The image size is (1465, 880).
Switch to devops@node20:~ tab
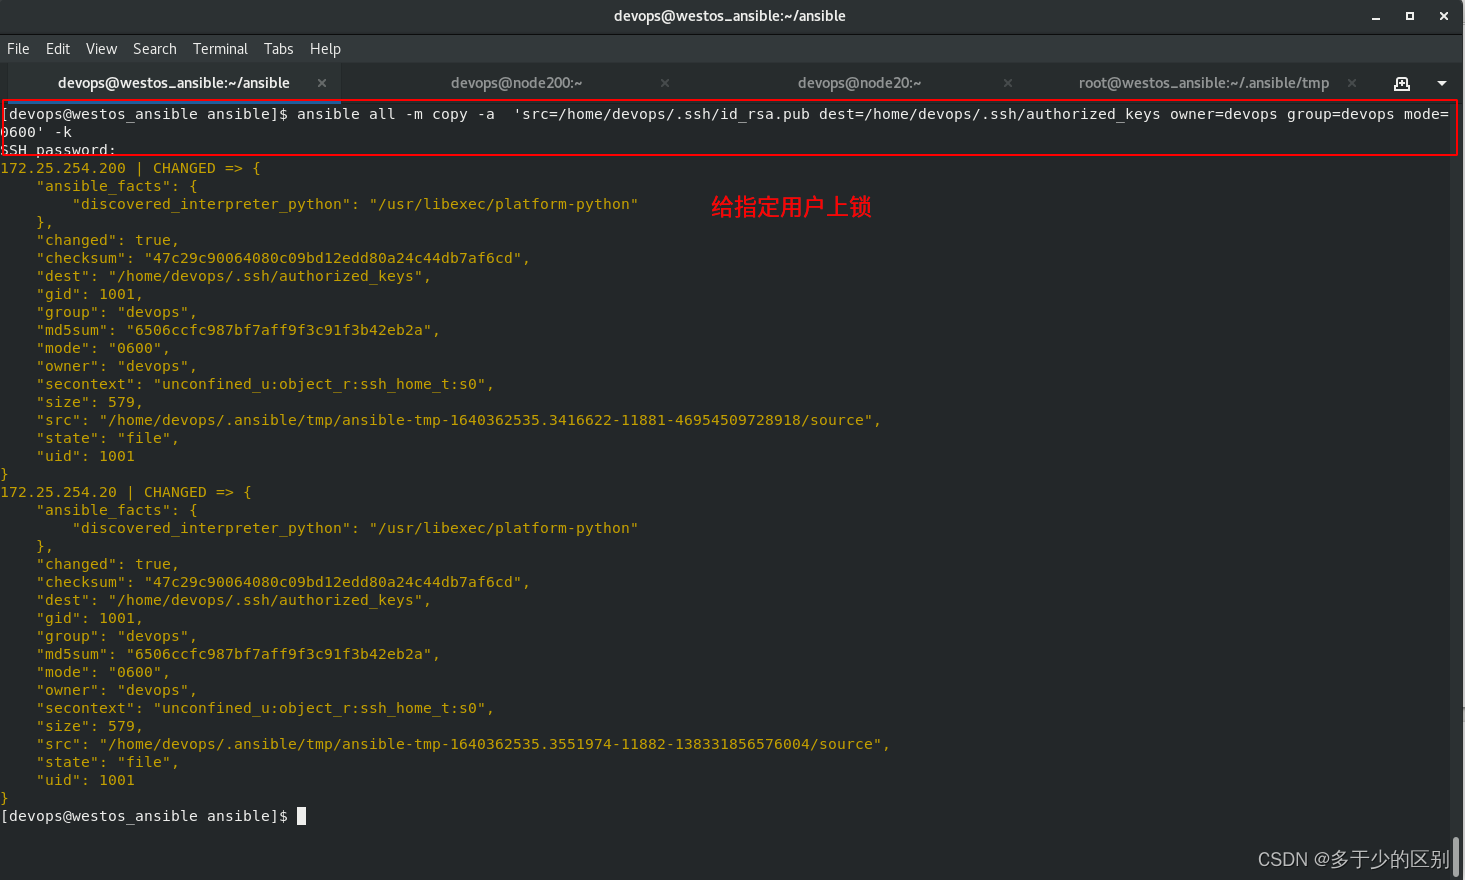click(x=859, y=83)
